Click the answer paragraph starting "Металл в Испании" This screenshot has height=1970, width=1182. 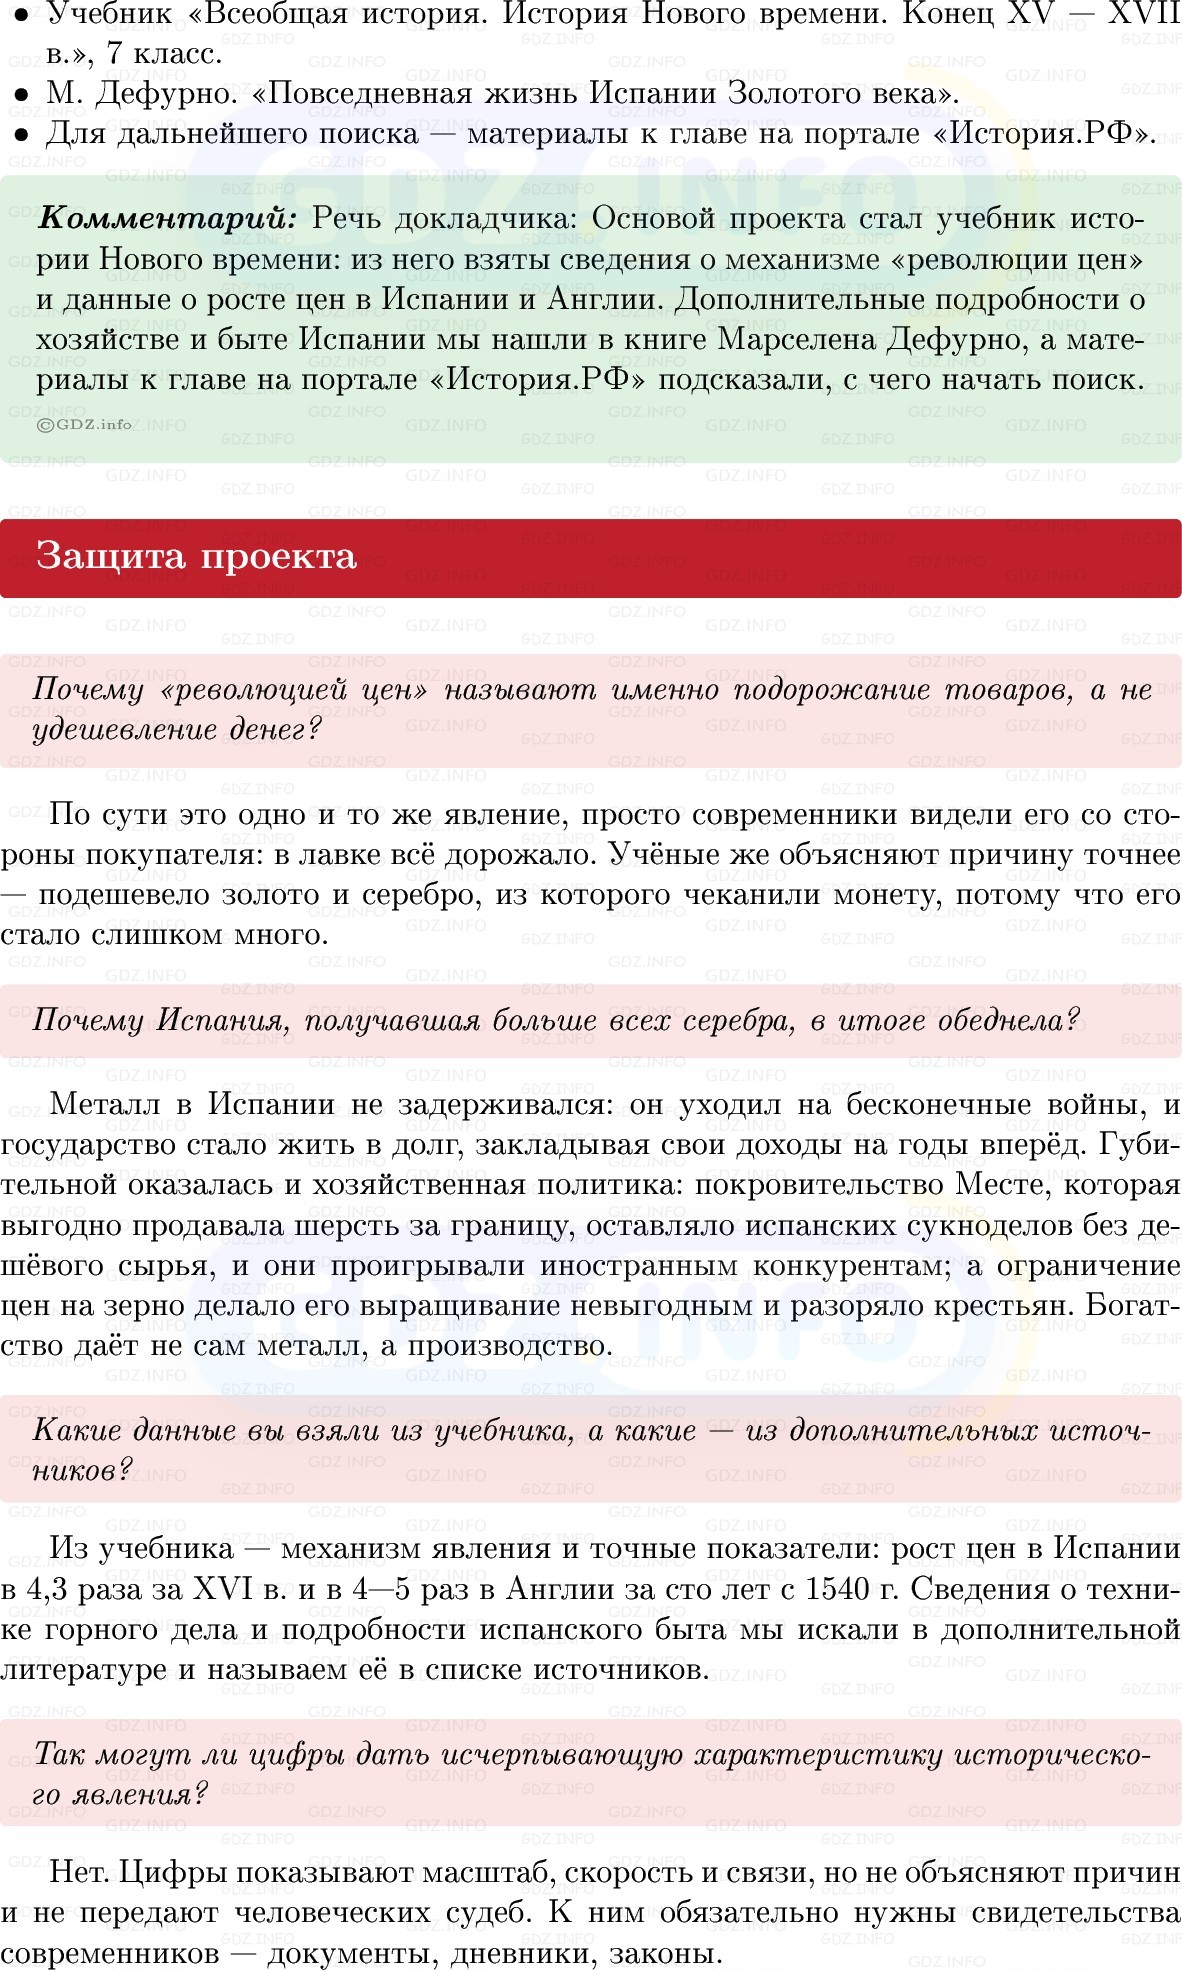click(x=591, y=1225)
